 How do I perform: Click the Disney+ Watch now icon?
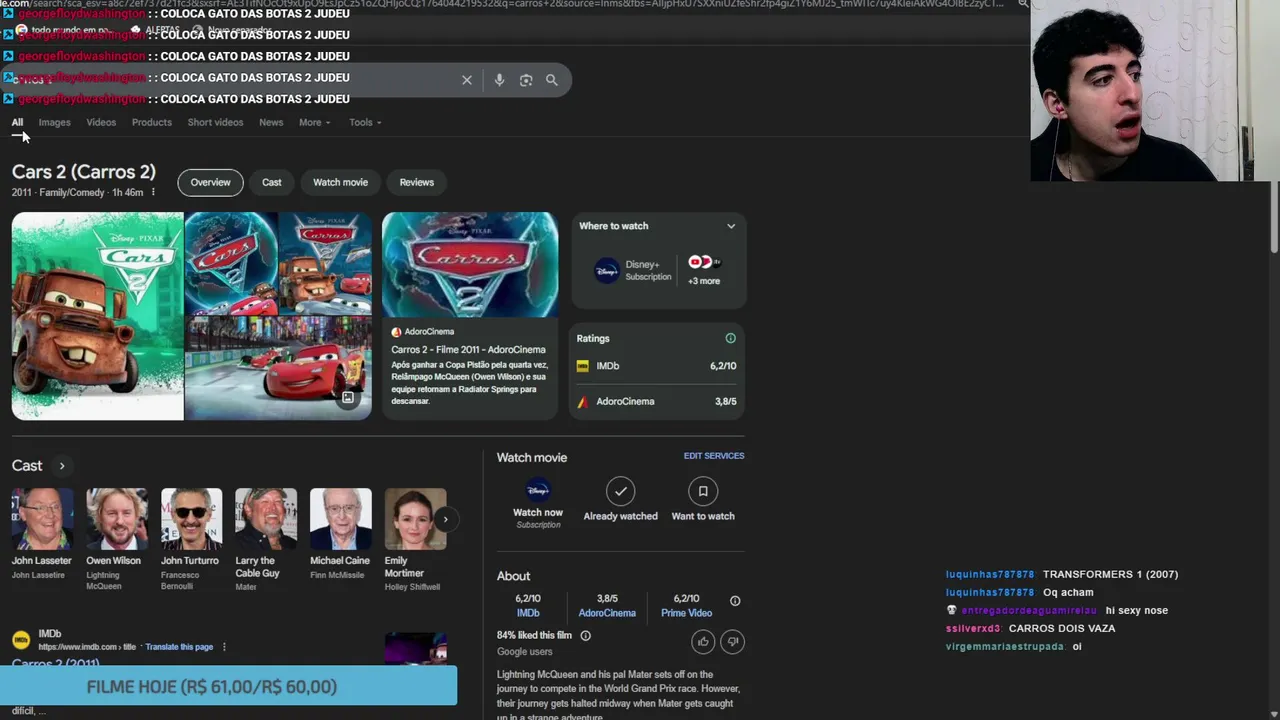(538, 490)
